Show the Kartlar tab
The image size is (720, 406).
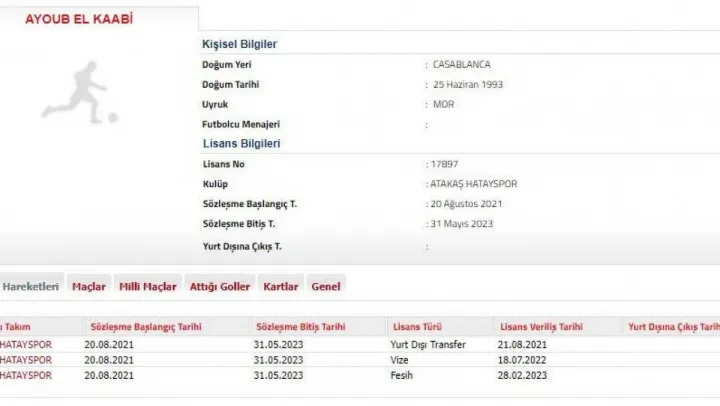(280, 286)
